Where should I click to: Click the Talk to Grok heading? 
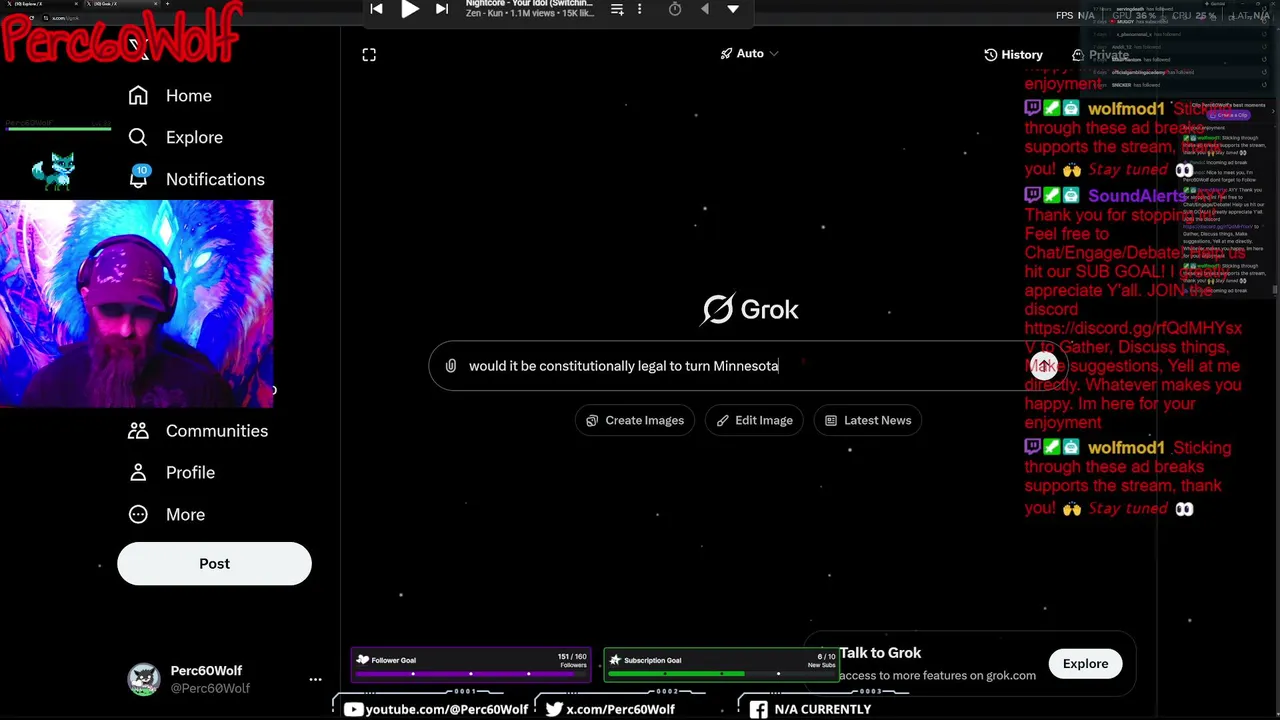tap(880, 653)
